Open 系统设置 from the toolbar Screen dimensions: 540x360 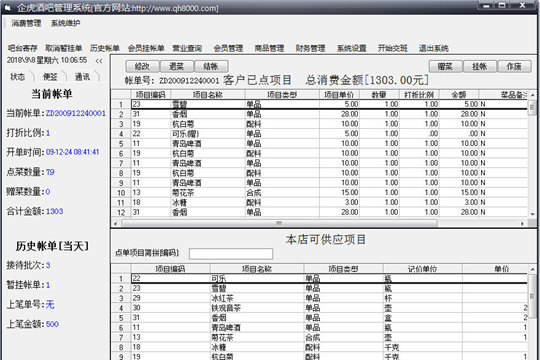(x=351, y=48)
